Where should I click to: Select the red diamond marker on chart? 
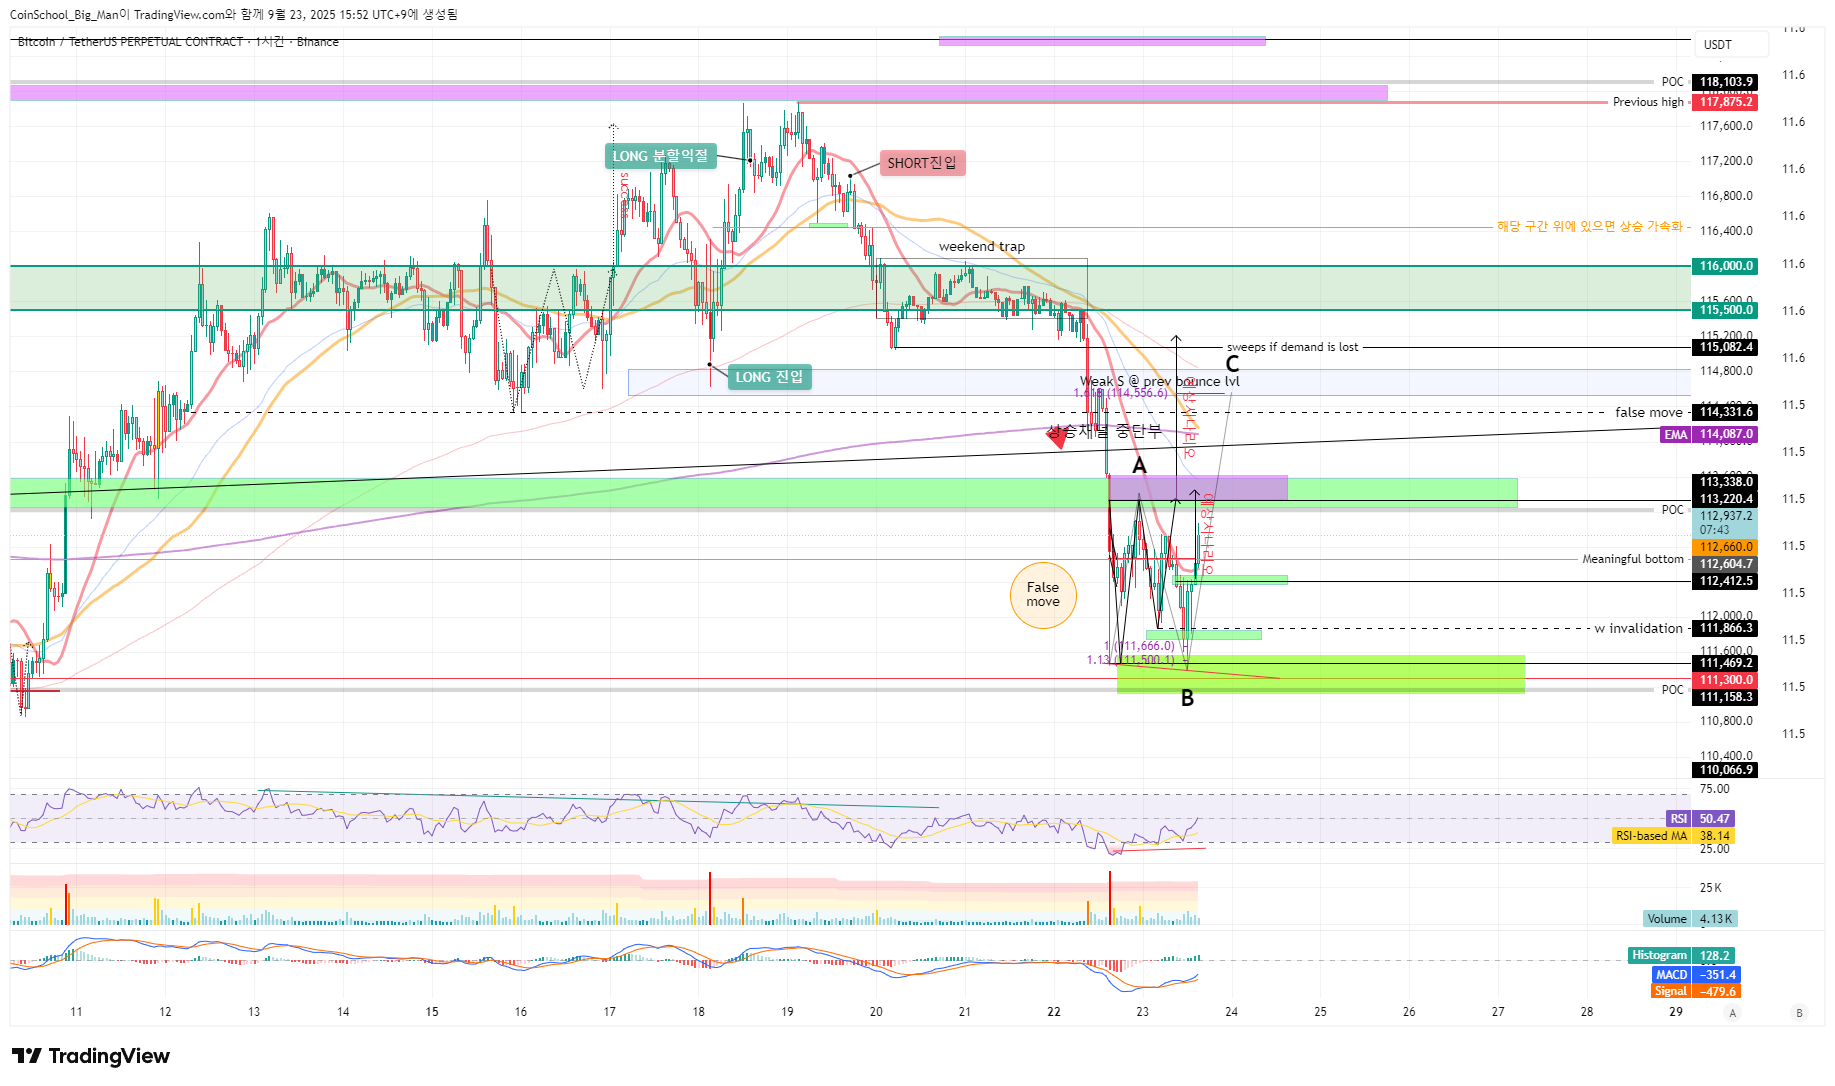(x=1057, y=436)
